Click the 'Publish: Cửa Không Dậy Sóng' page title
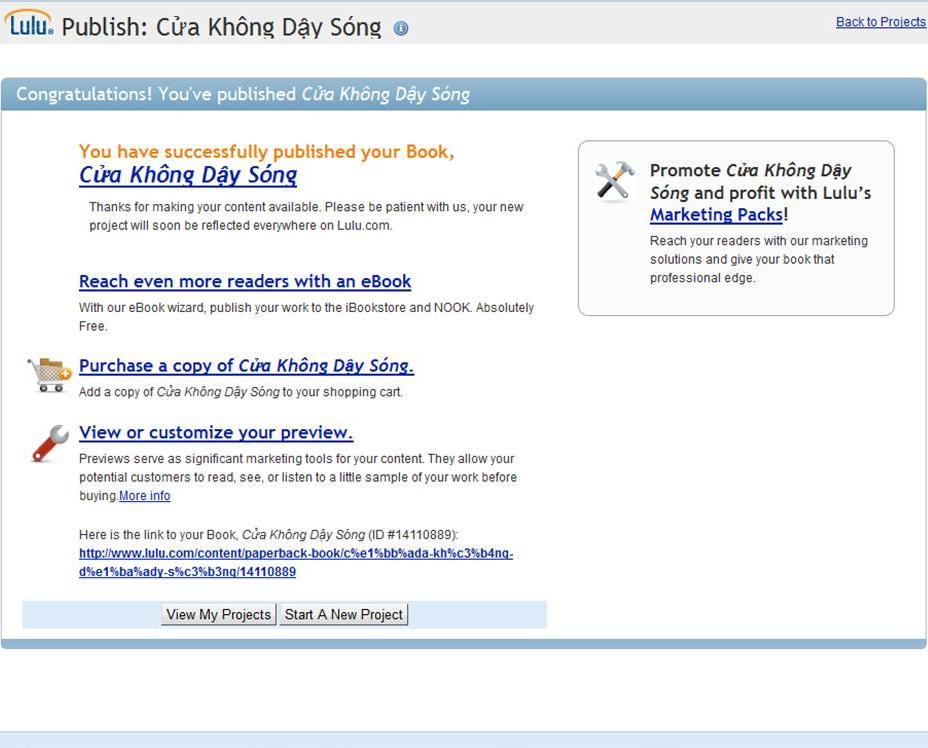928x748 pixels. point(221,27)
